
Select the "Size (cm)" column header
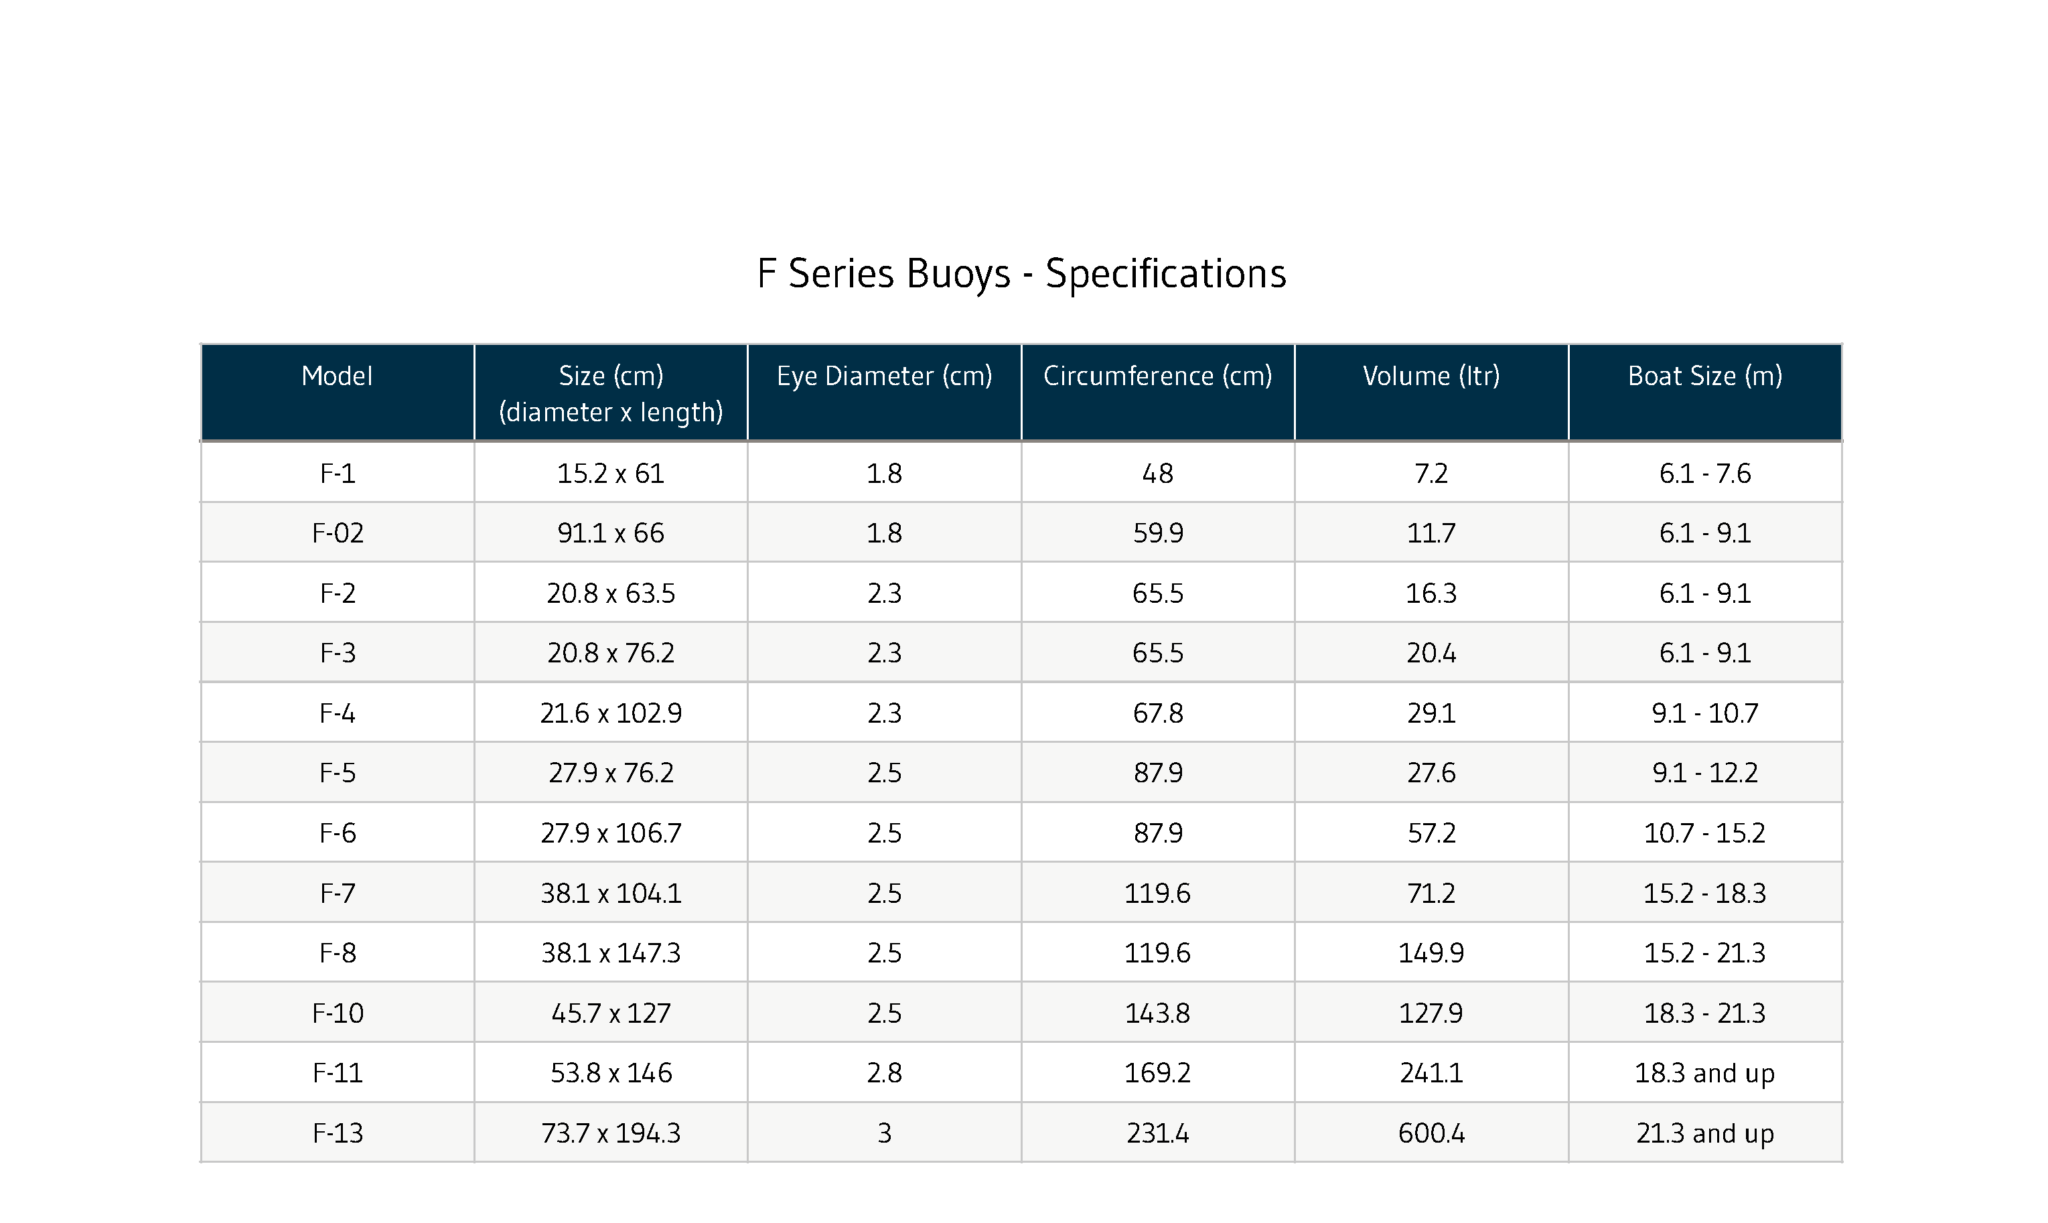[610, 393]
